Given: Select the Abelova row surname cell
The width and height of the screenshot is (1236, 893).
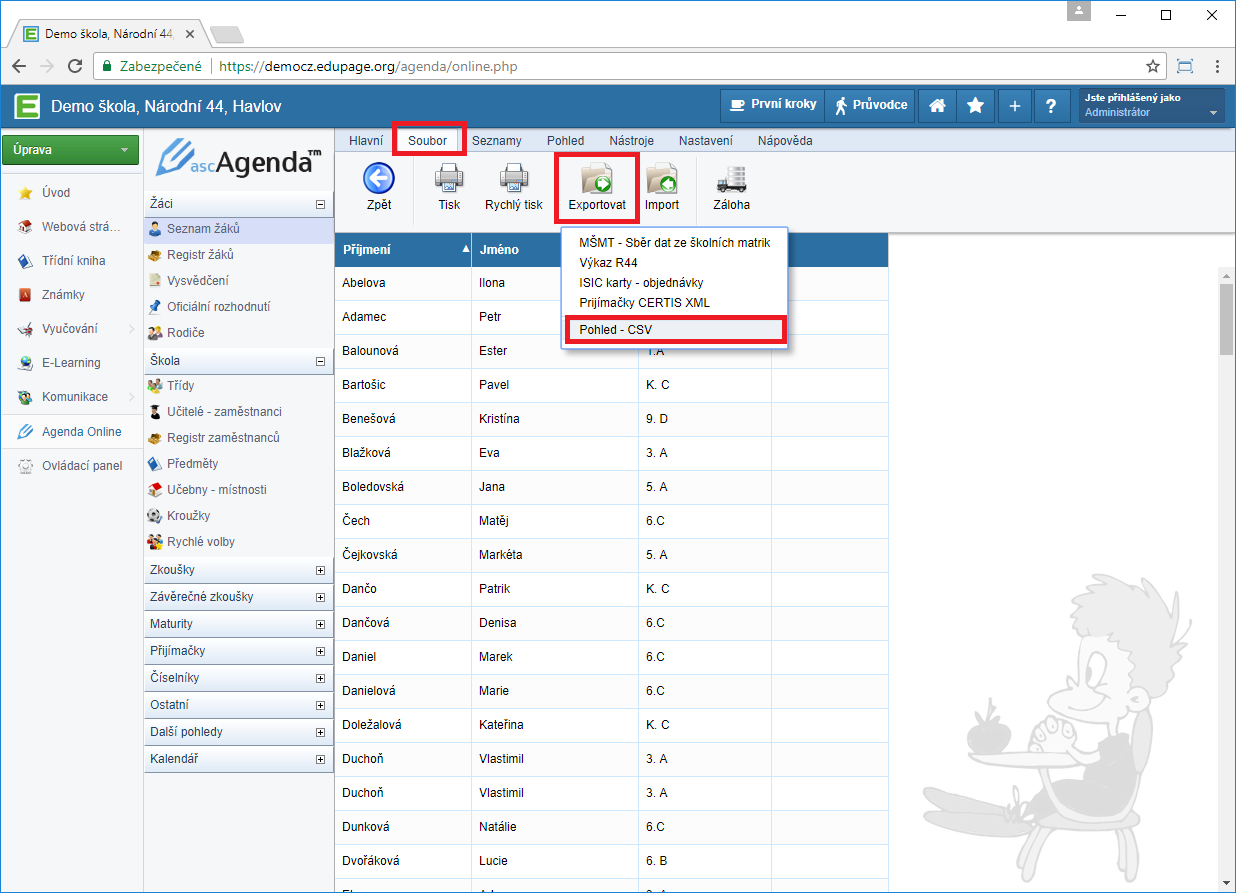Looking at the screenshot, I should tap(403, 283).
